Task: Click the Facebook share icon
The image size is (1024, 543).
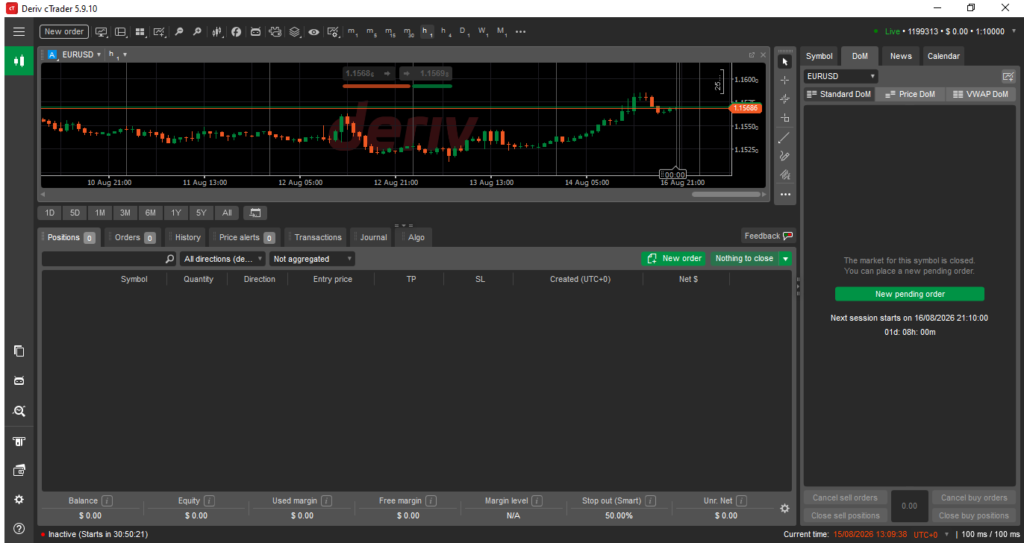Action: click(x=236, y=31)
